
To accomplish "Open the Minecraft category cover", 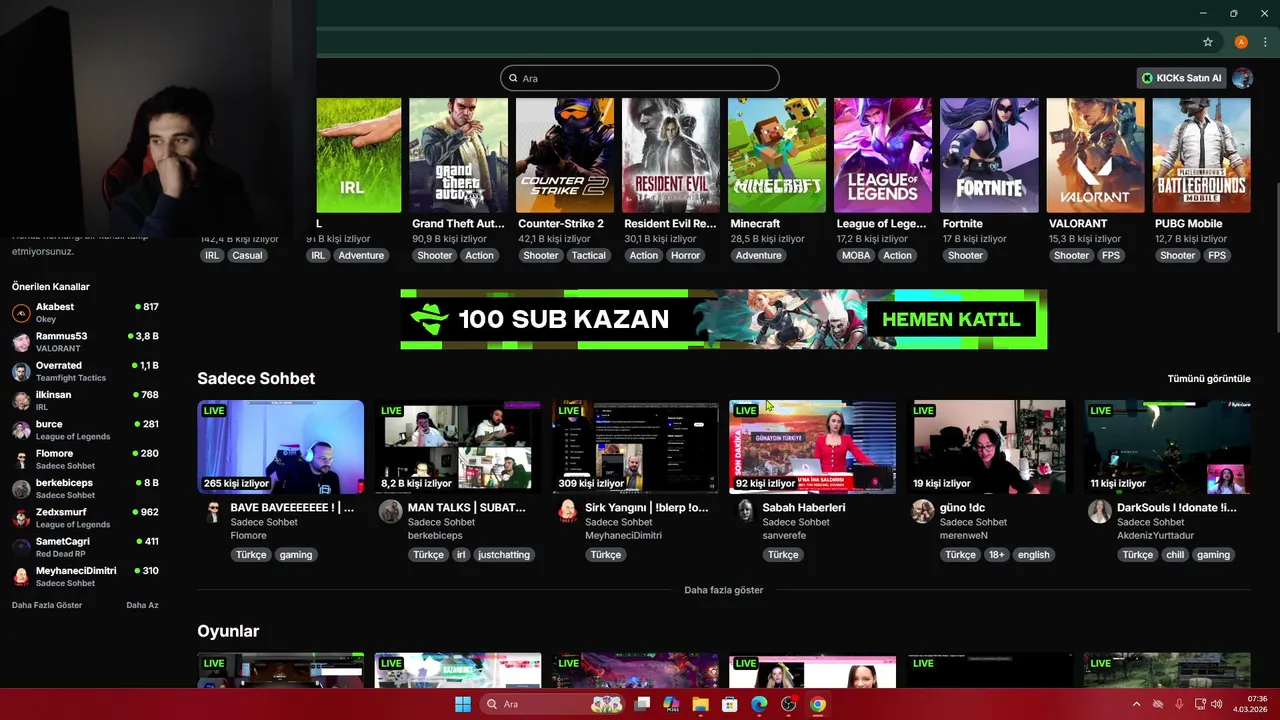I will coord(777,155).
